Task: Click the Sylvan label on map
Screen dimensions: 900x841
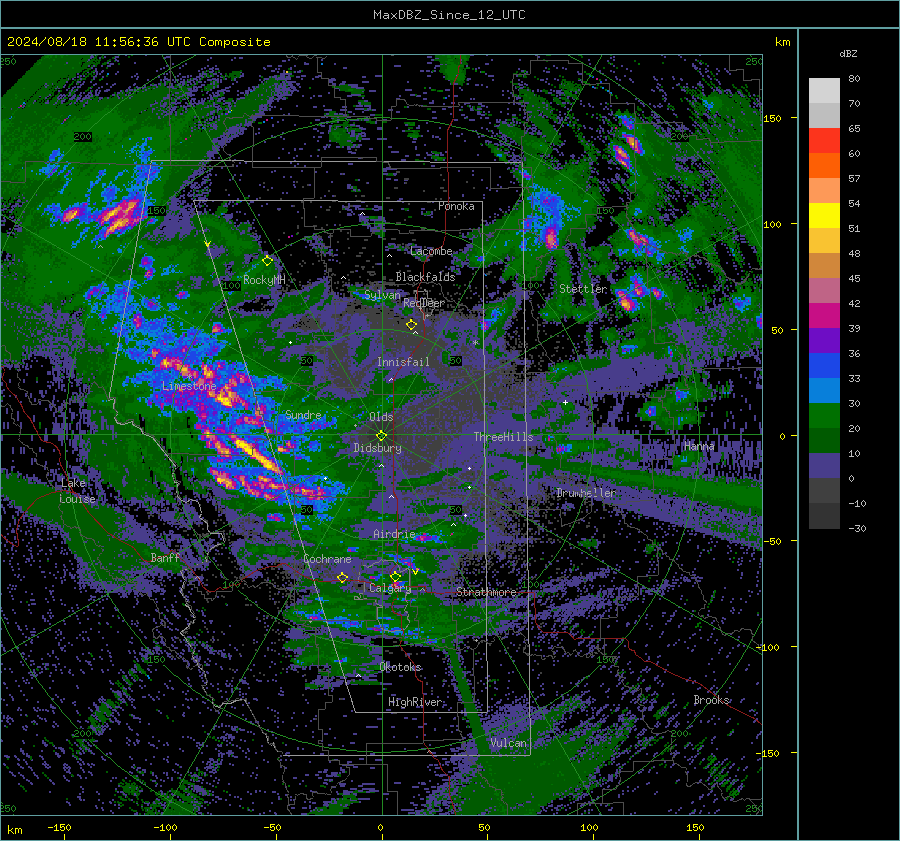Action: pyautogui.click(x=382, y=295)
